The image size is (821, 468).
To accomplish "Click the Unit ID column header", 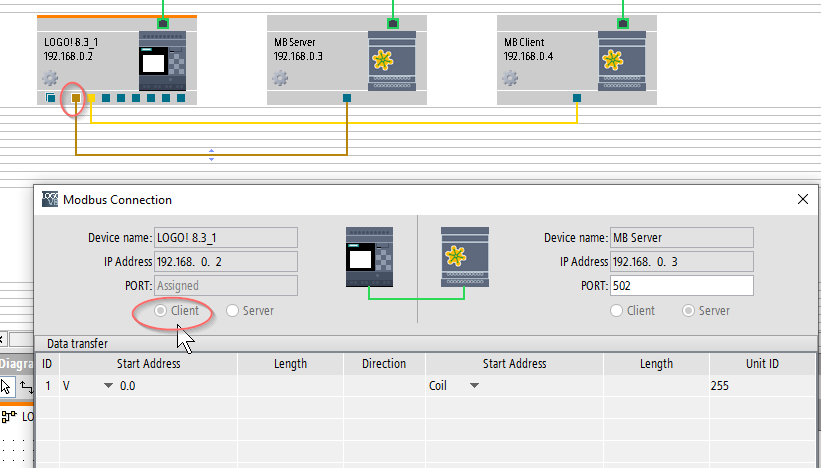I will tap(762, 364).
